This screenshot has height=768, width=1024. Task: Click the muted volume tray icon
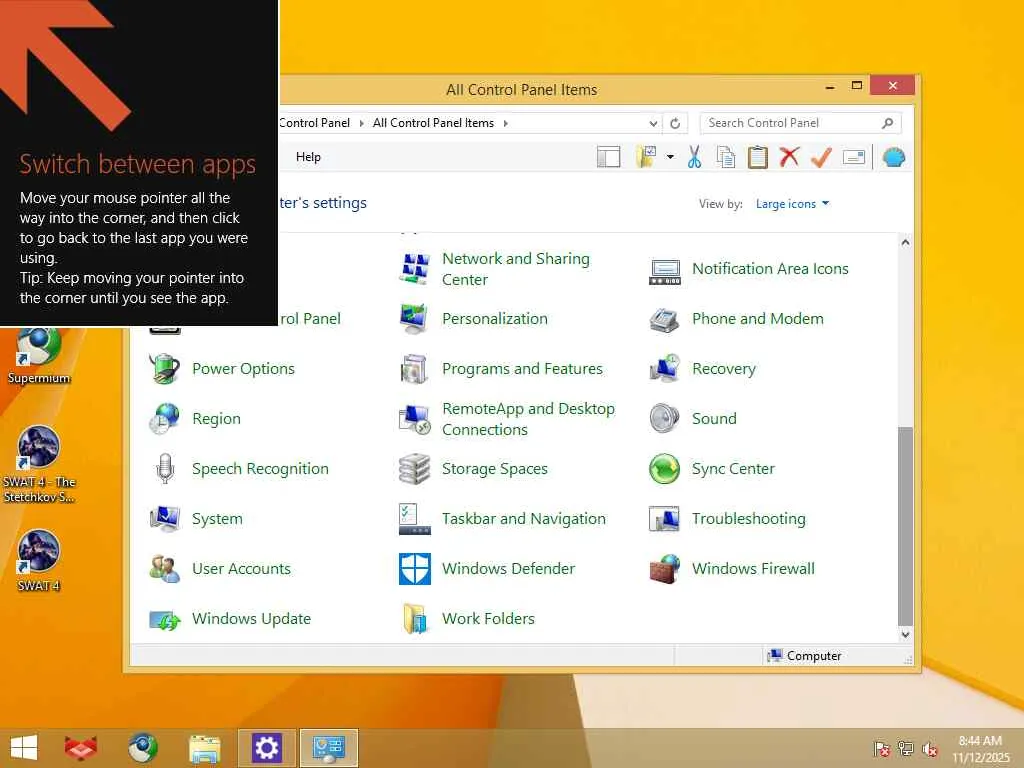[930, 749]
